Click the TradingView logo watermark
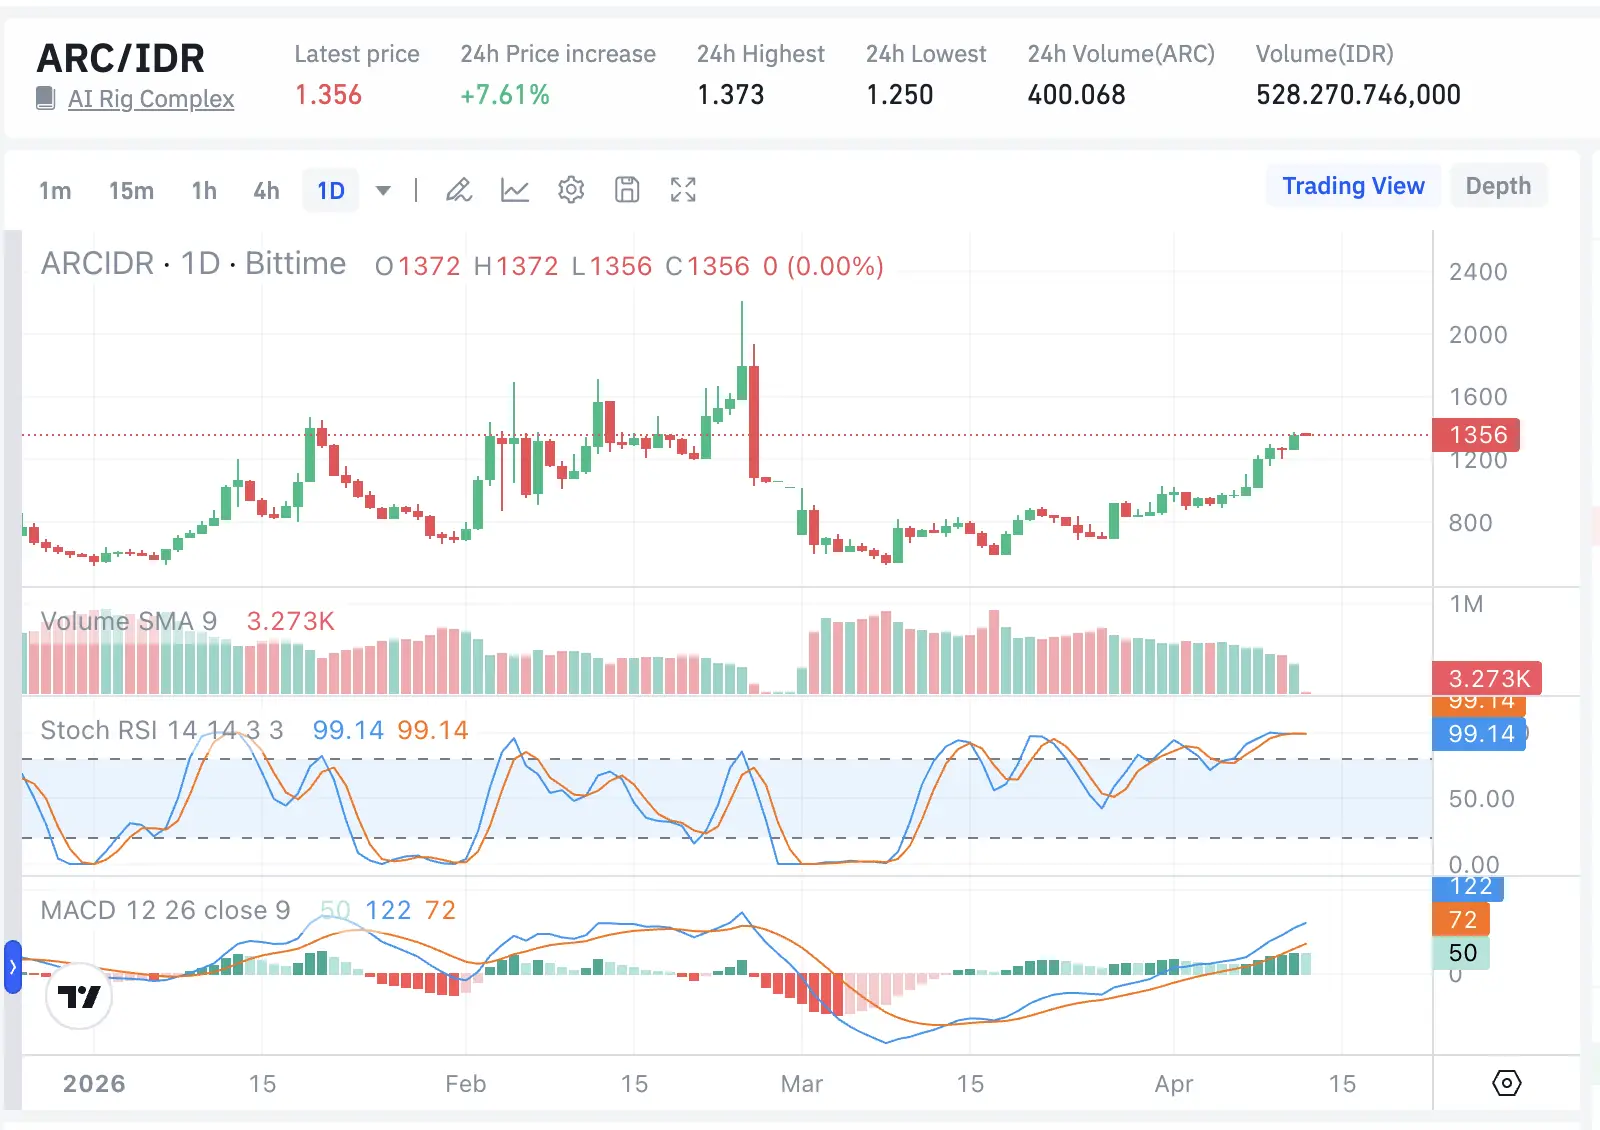Viewport: 1600px width, 1130px height. coord(79,997)
